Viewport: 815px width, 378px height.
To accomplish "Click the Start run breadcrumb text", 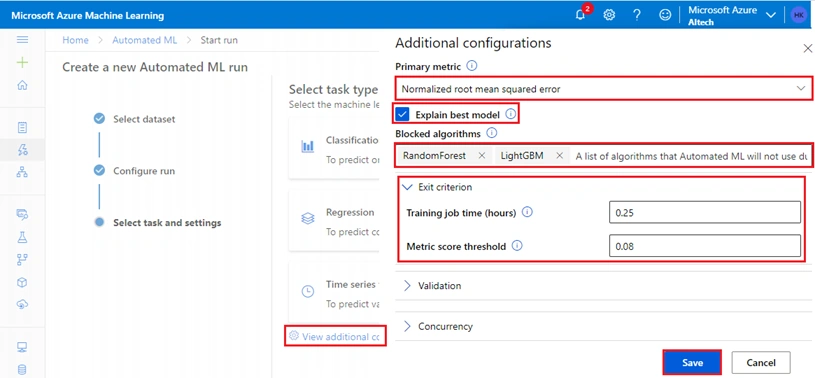I will coord(219,40).
